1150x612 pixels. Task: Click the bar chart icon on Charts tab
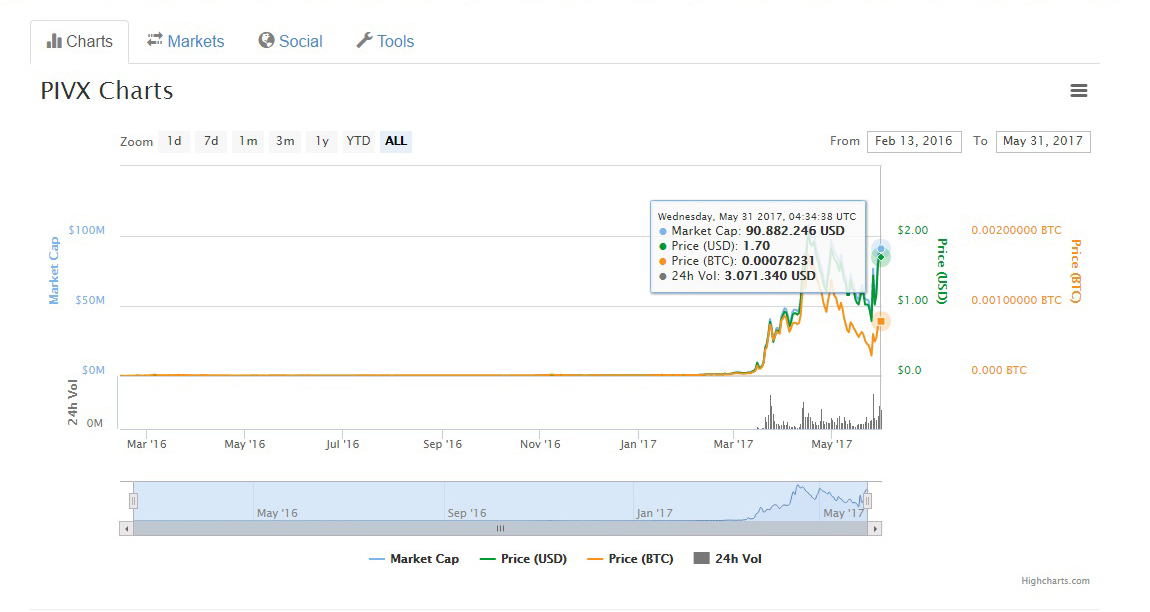click(x=54, y=41)
